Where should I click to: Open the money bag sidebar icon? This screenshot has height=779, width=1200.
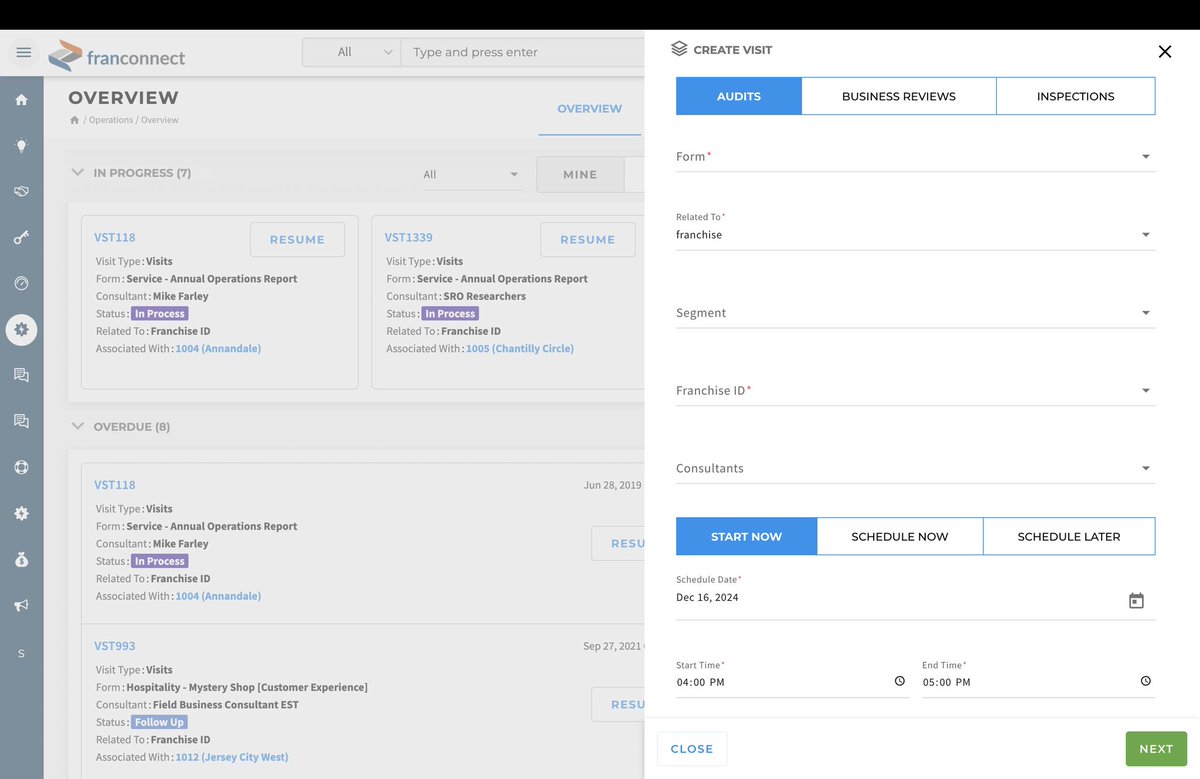(21, 559)
